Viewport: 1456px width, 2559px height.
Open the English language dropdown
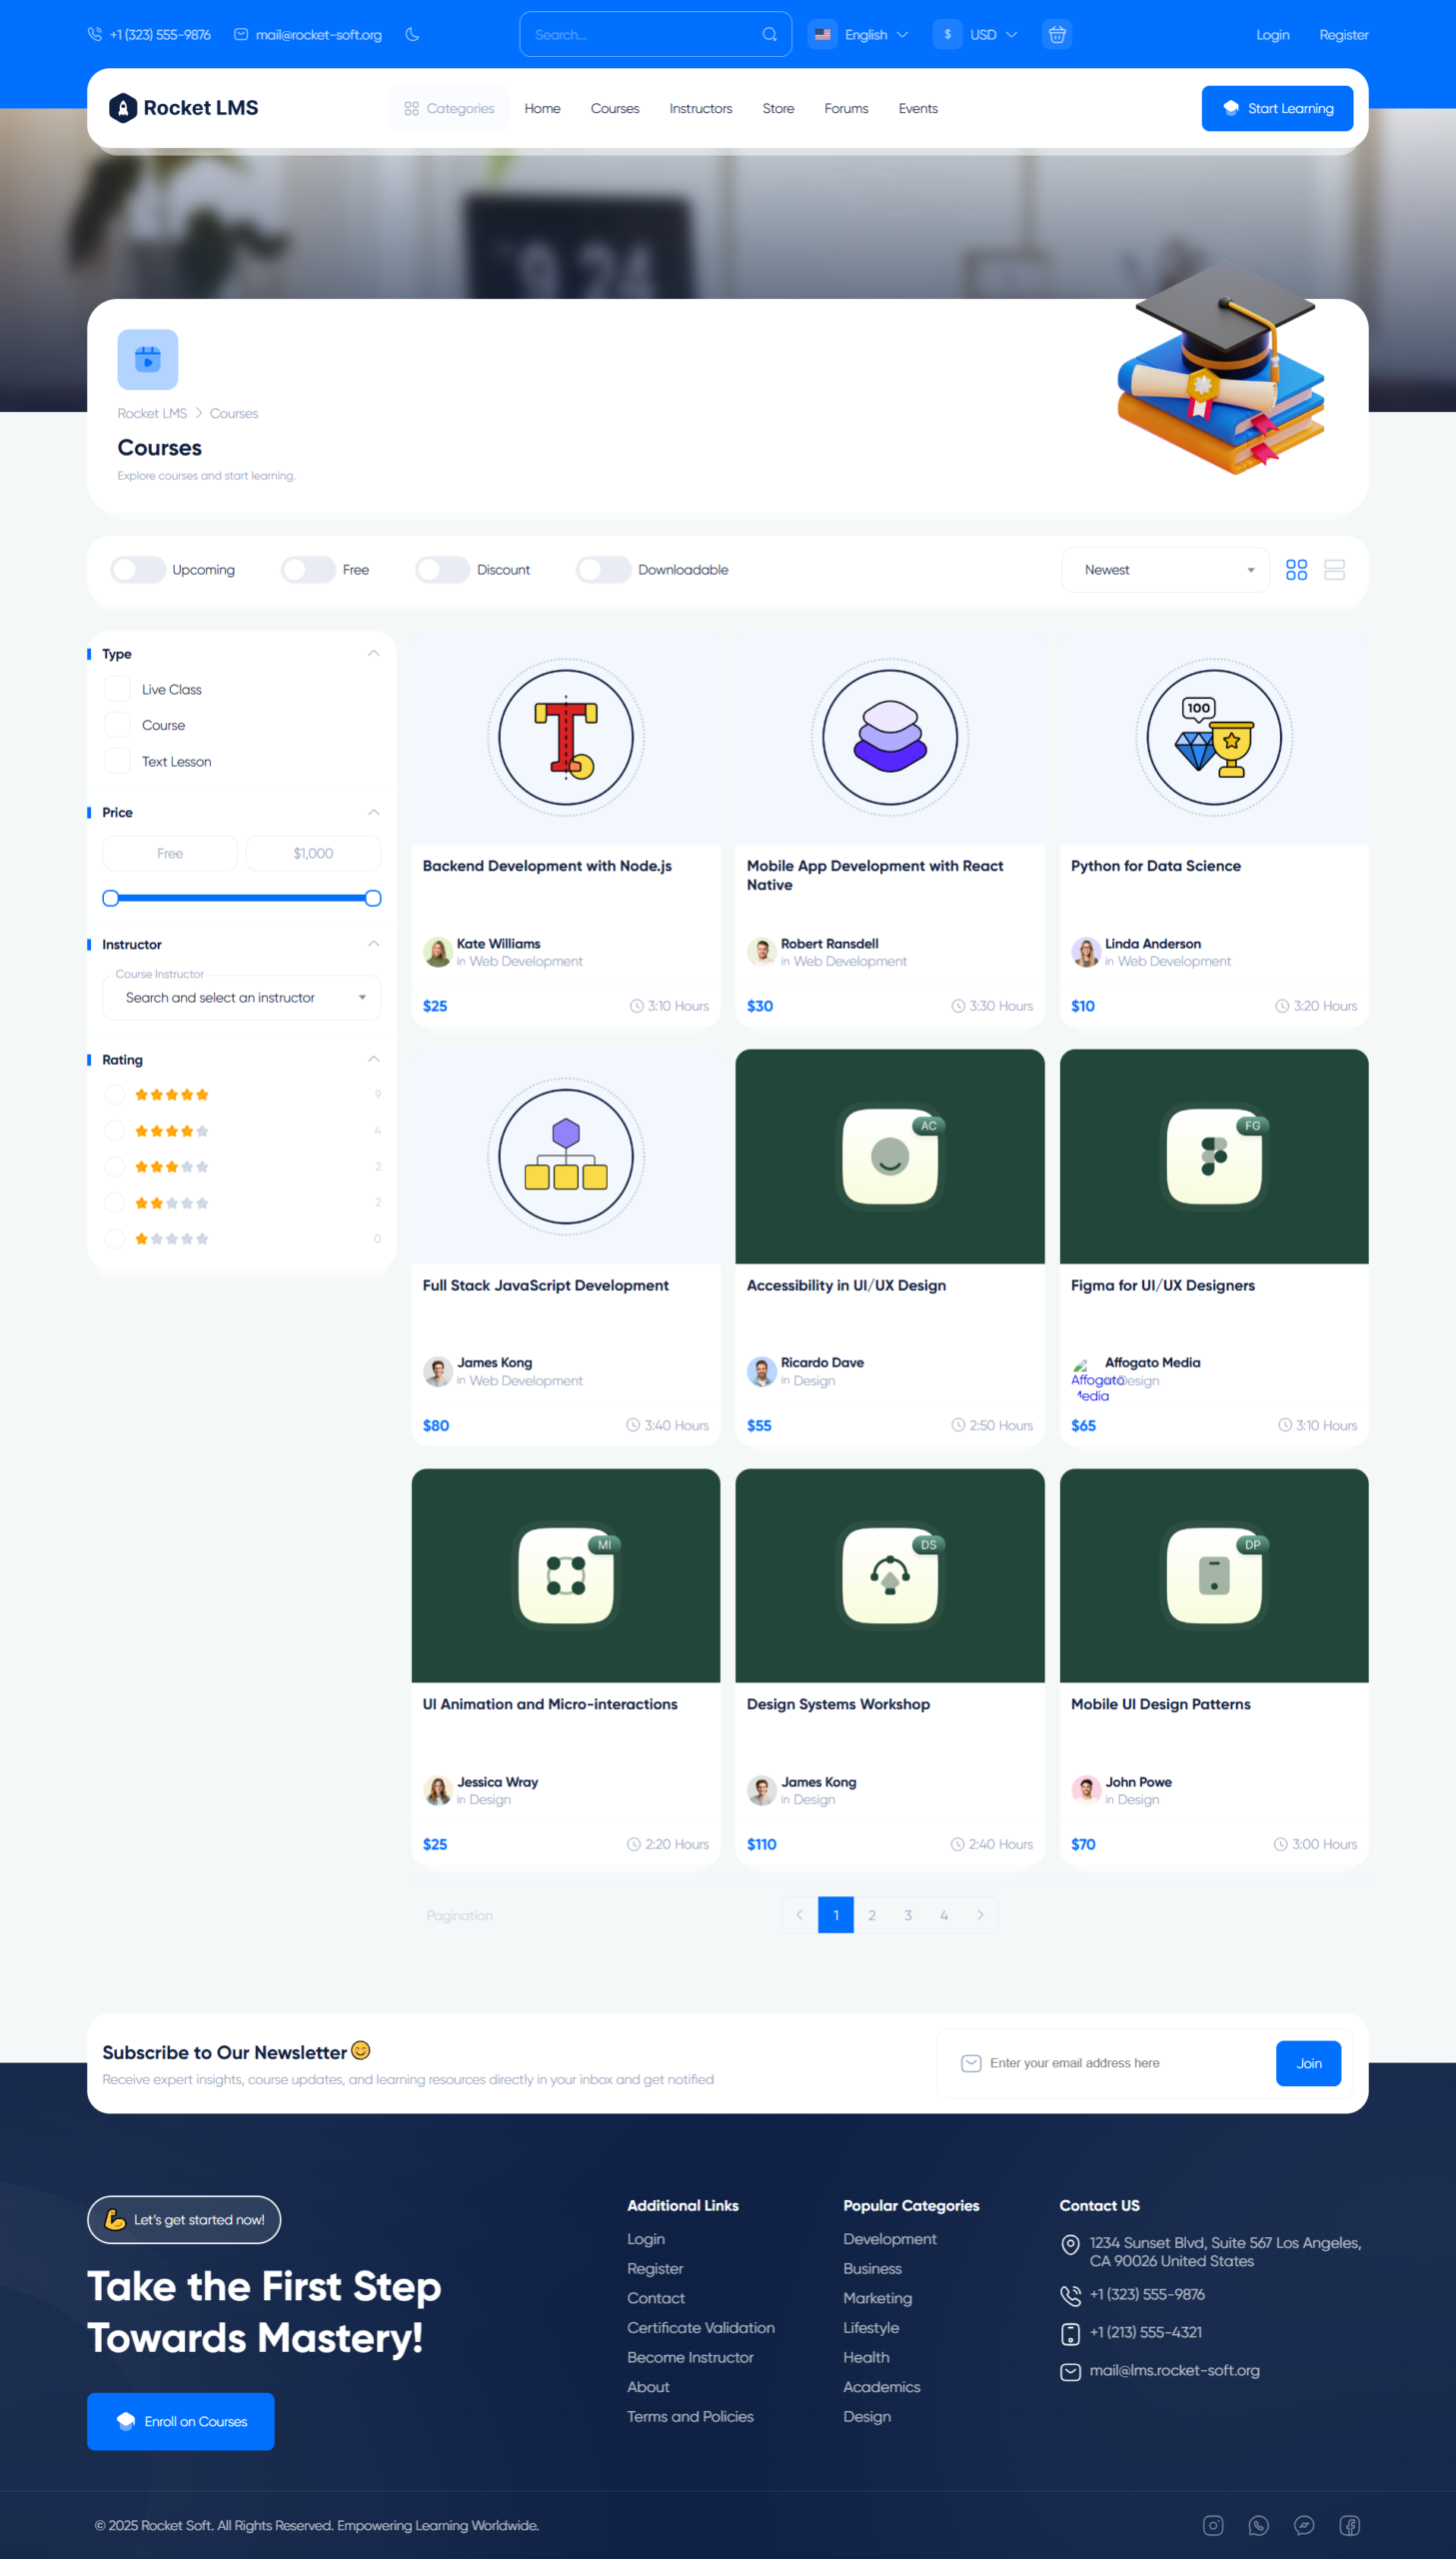pyautogui.click(x=861, y=34)
